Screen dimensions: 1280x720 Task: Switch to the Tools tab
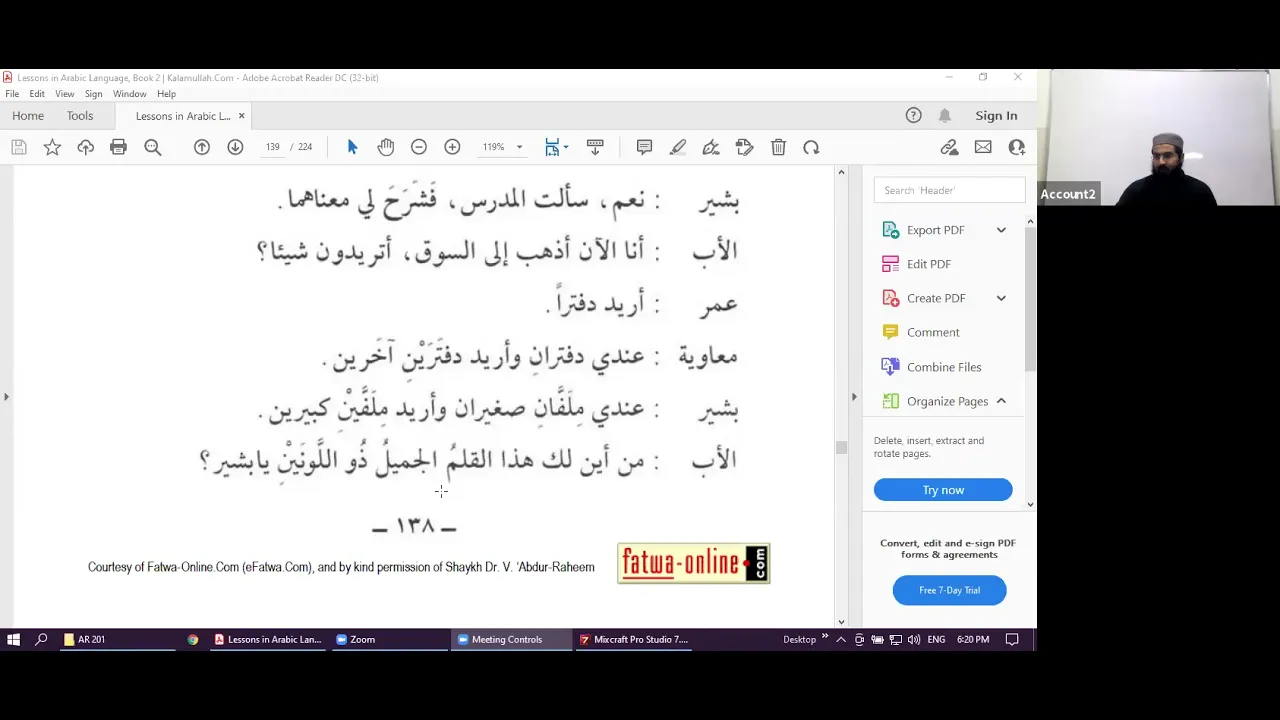(x=80, y=116)
